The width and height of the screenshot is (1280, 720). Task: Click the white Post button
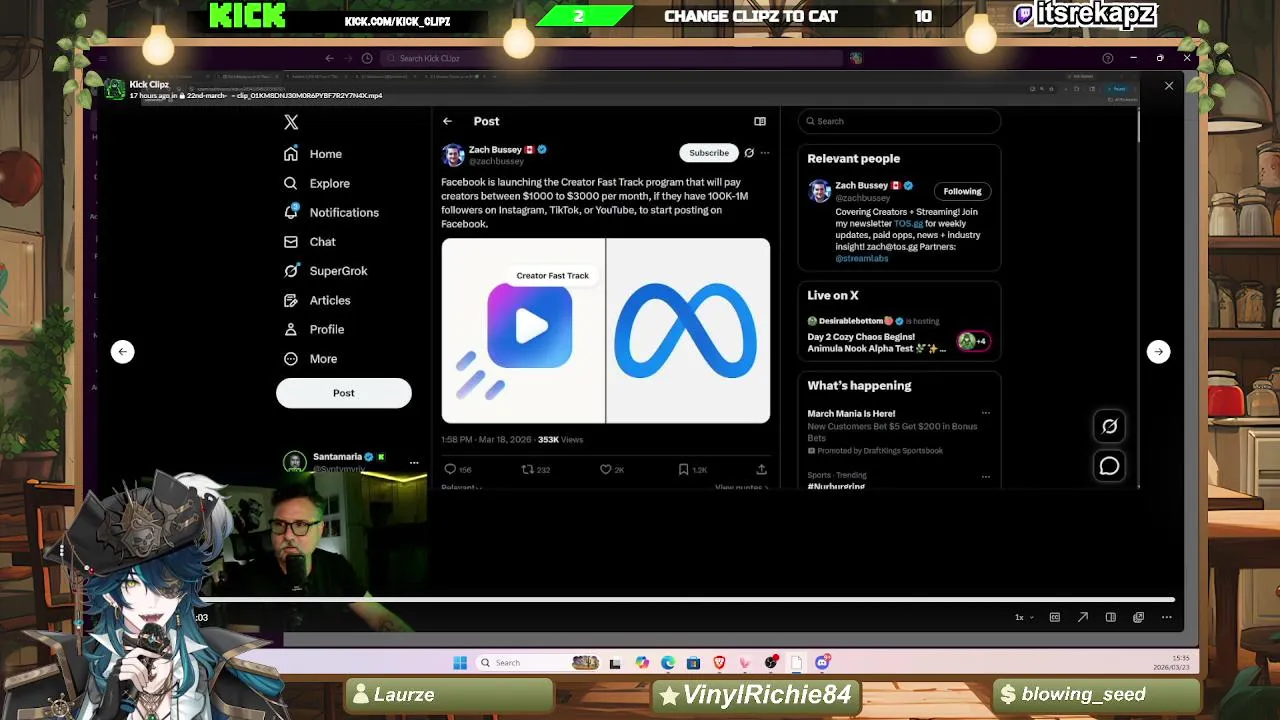coord(343,393)
